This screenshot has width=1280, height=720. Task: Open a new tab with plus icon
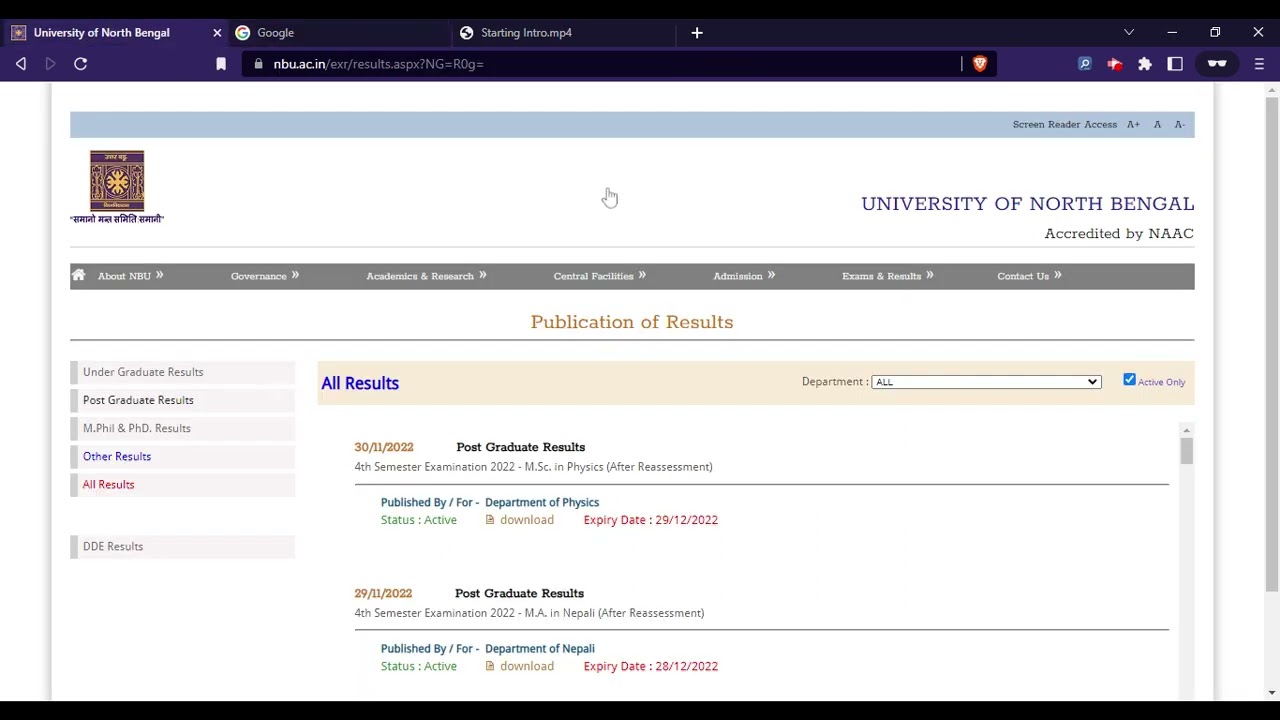[697, 33]
